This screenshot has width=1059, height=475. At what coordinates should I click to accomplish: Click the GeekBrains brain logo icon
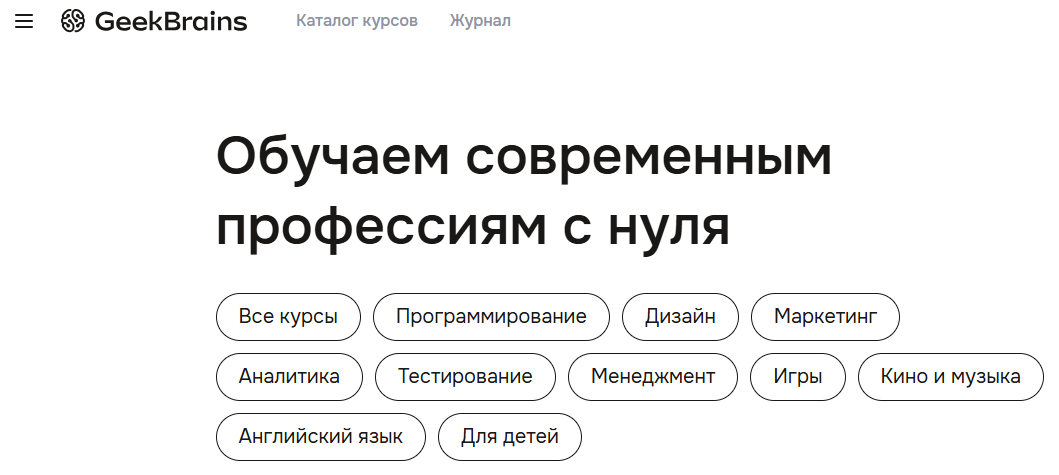[x=73, y=21]
